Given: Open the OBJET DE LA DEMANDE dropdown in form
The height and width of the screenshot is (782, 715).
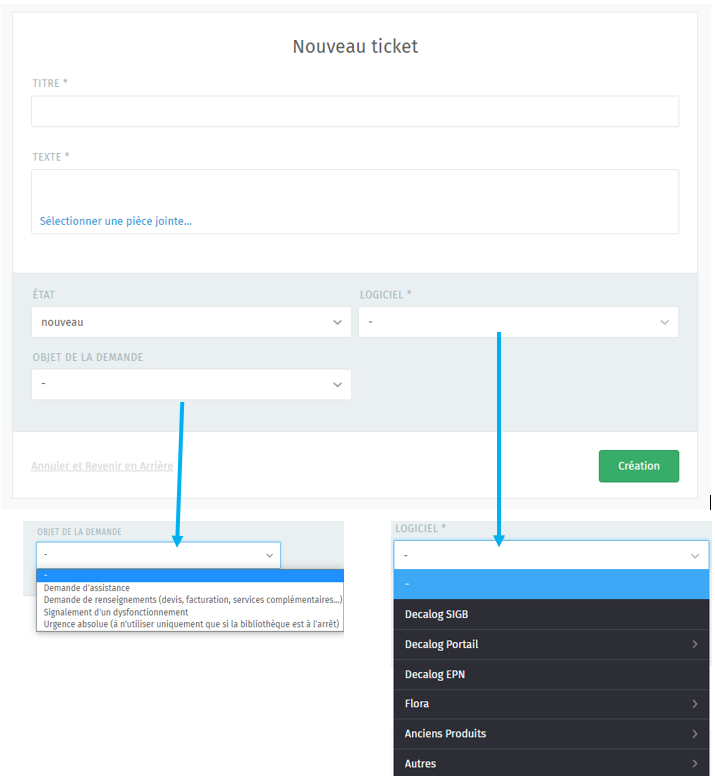Looking at the screenshot, I should pos(191,385).
